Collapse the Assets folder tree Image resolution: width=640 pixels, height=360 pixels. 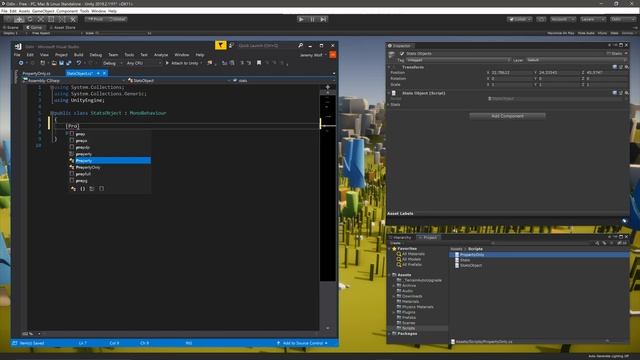coord(389,275)
